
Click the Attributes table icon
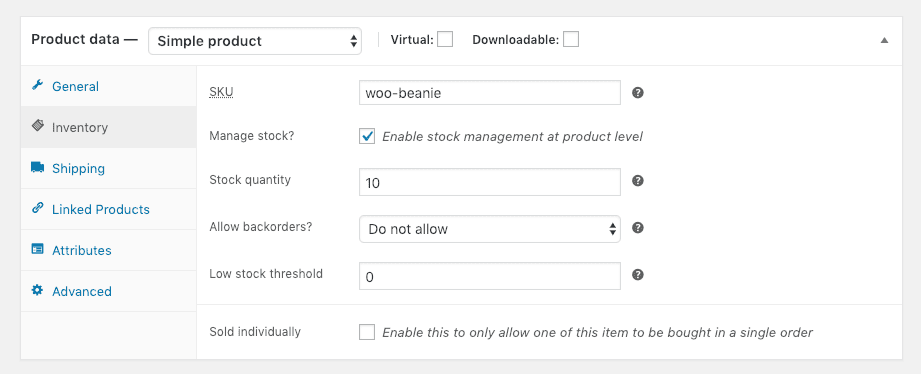coord(38,249)
